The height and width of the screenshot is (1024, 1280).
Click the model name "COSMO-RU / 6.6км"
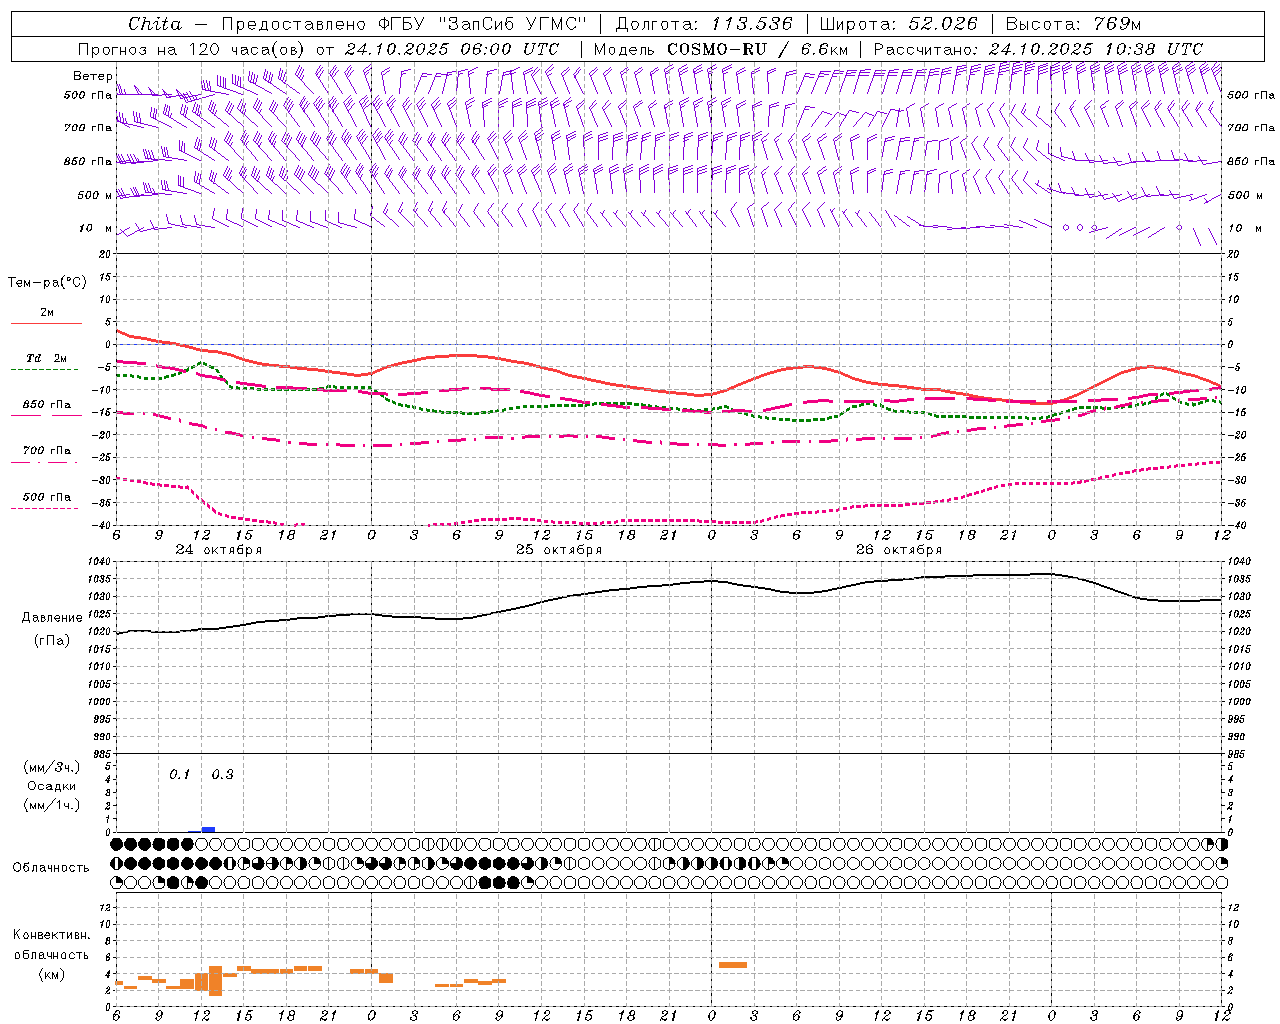758,49
